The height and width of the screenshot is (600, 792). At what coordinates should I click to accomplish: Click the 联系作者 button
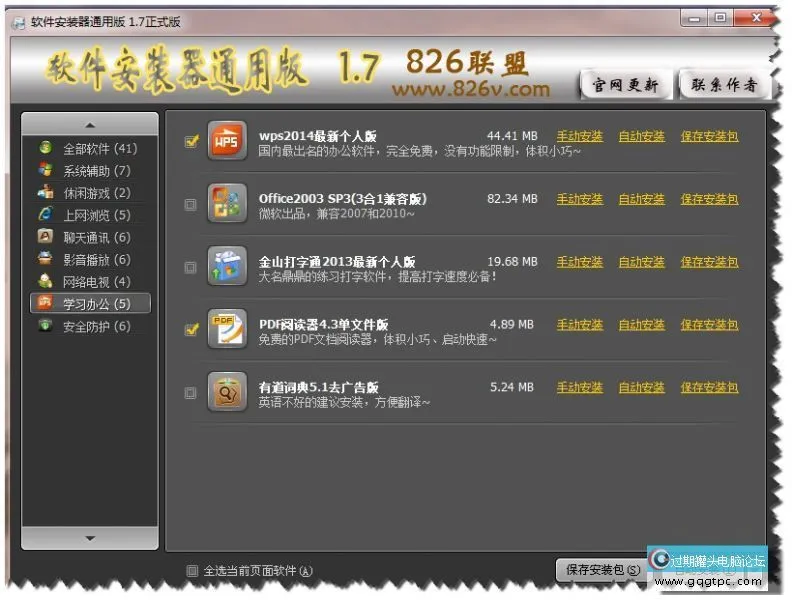tap(724, 84)
